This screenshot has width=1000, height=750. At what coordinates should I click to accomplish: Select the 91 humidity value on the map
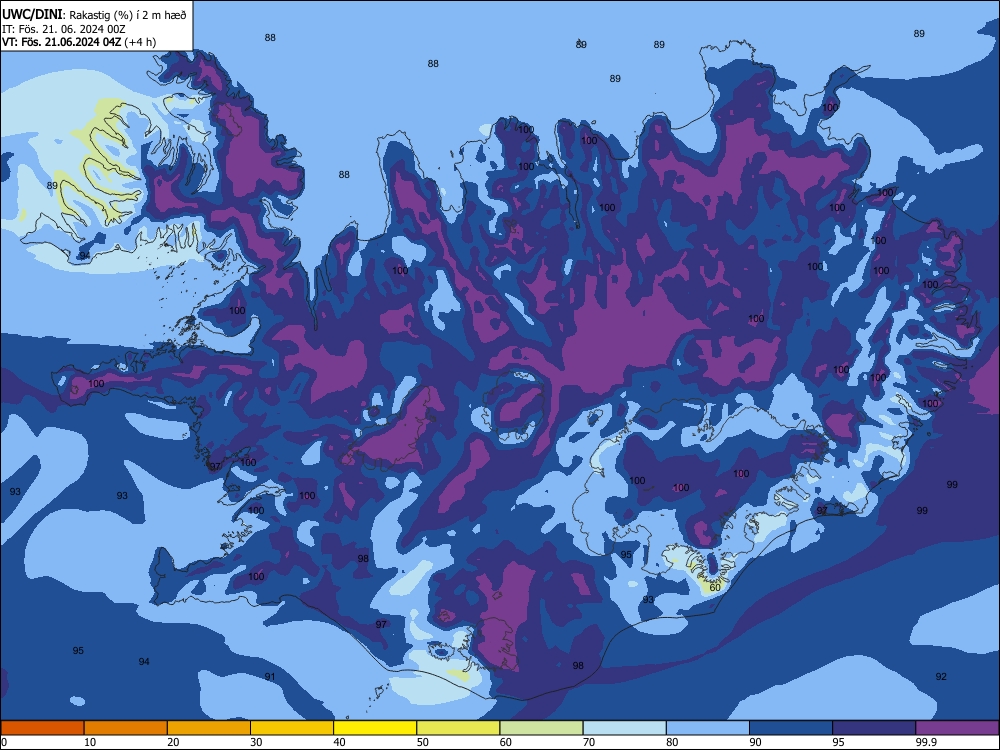(270, 677)
